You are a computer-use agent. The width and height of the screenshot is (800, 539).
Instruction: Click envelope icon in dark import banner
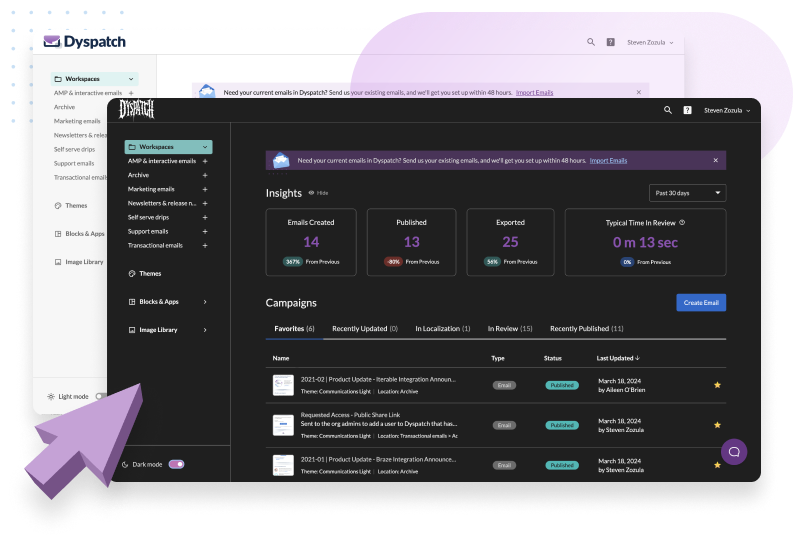click(x=281, y=160)
